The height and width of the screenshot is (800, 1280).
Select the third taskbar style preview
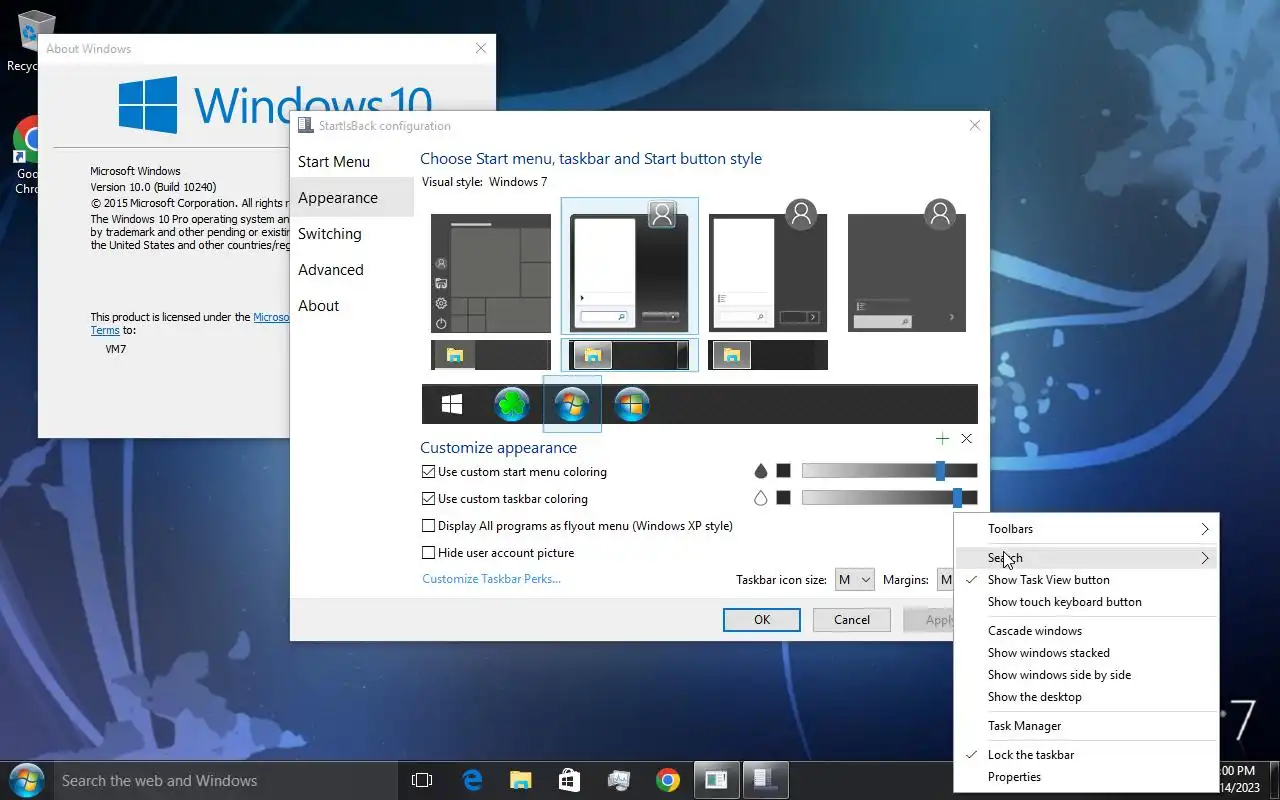pos(768,355)
